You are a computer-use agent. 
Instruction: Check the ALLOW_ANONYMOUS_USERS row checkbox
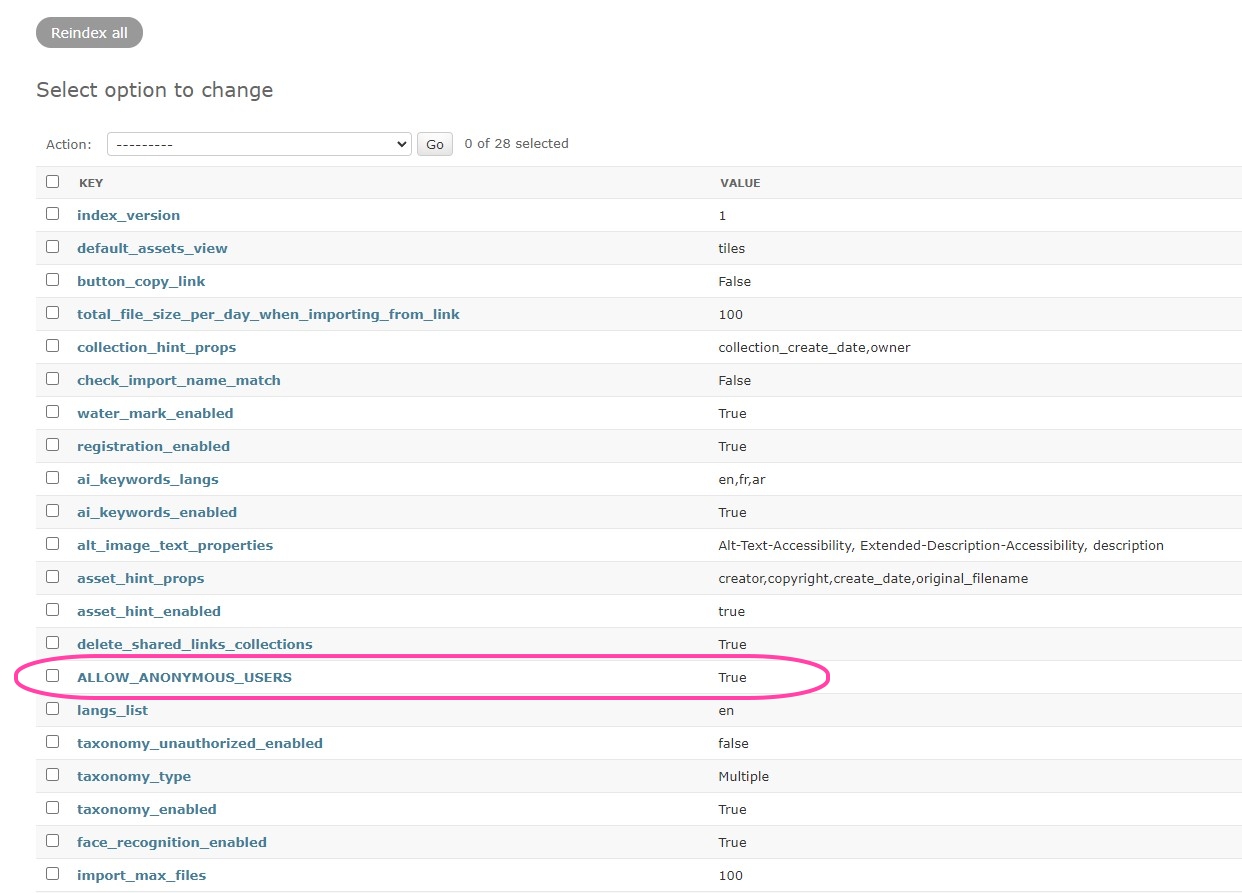coord(53,676)
